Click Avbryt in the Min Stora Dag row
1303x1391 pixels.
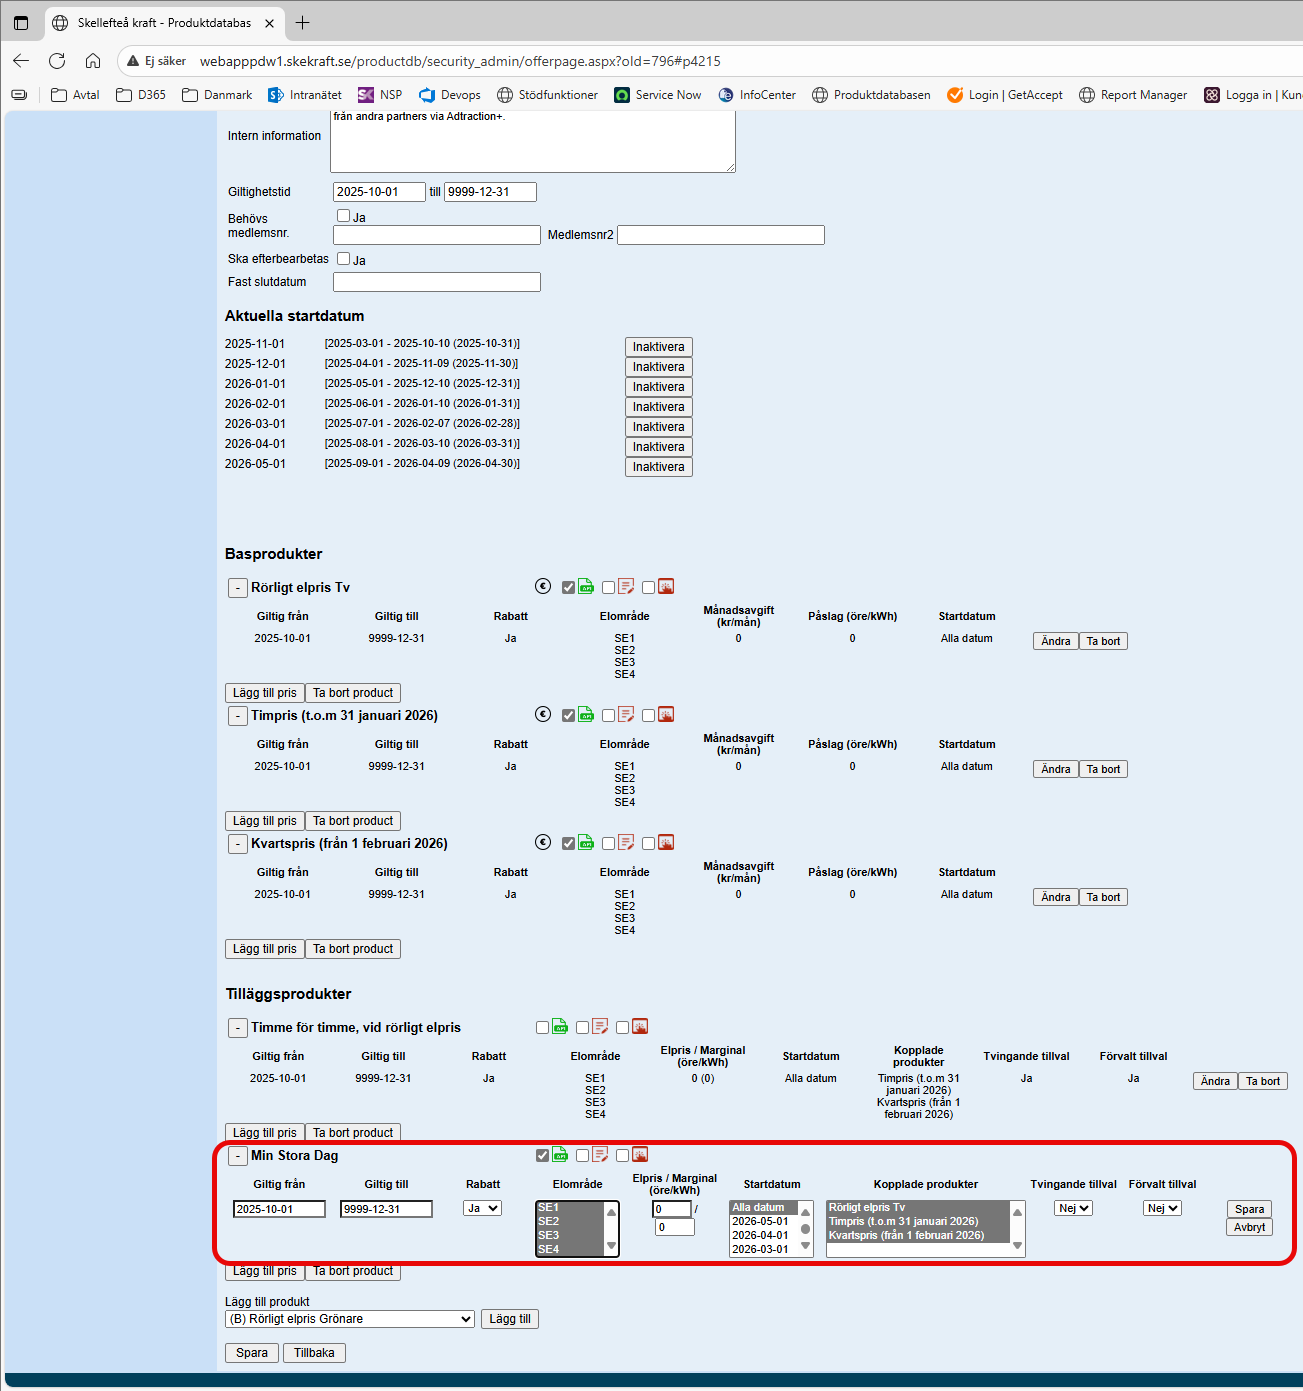pos(1249,1227)
